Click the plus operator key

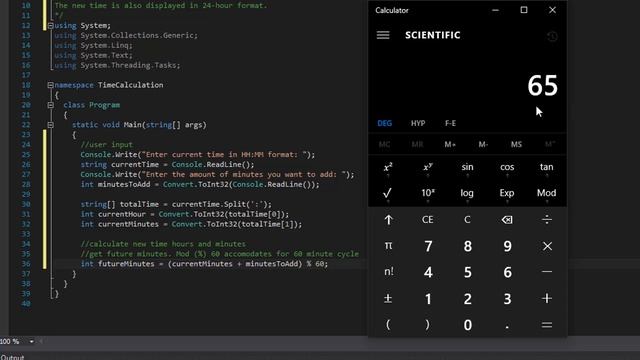pos(547,299)
